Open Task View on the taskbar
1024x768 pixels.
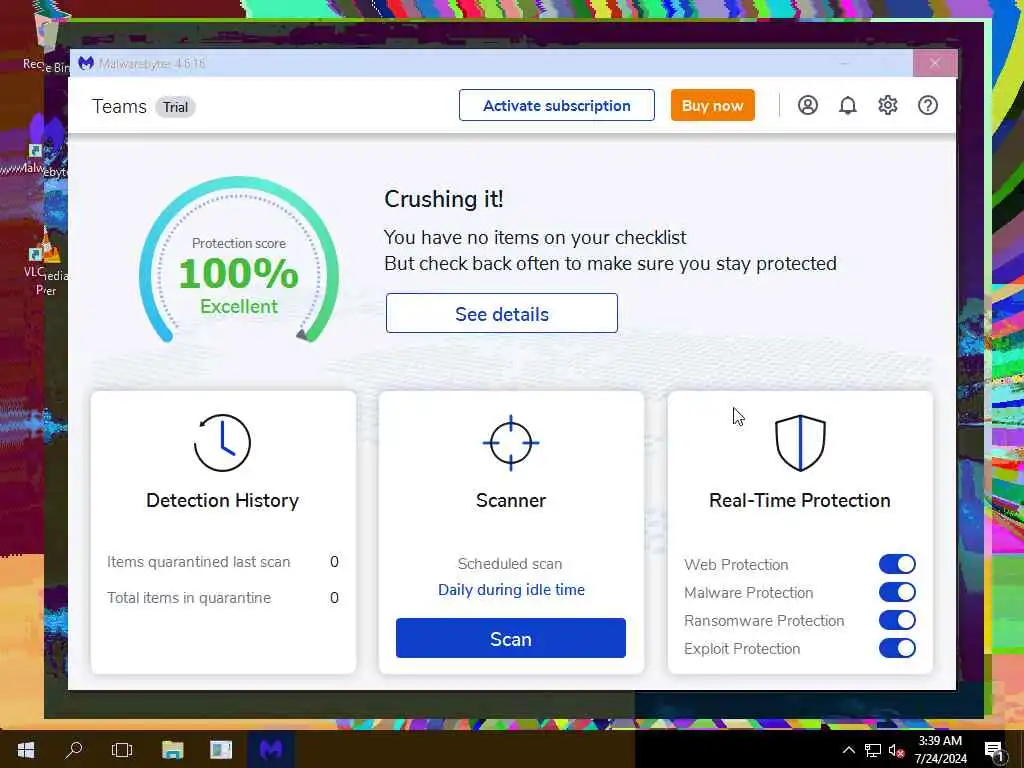pyautogui.click(x=122, y=749)
